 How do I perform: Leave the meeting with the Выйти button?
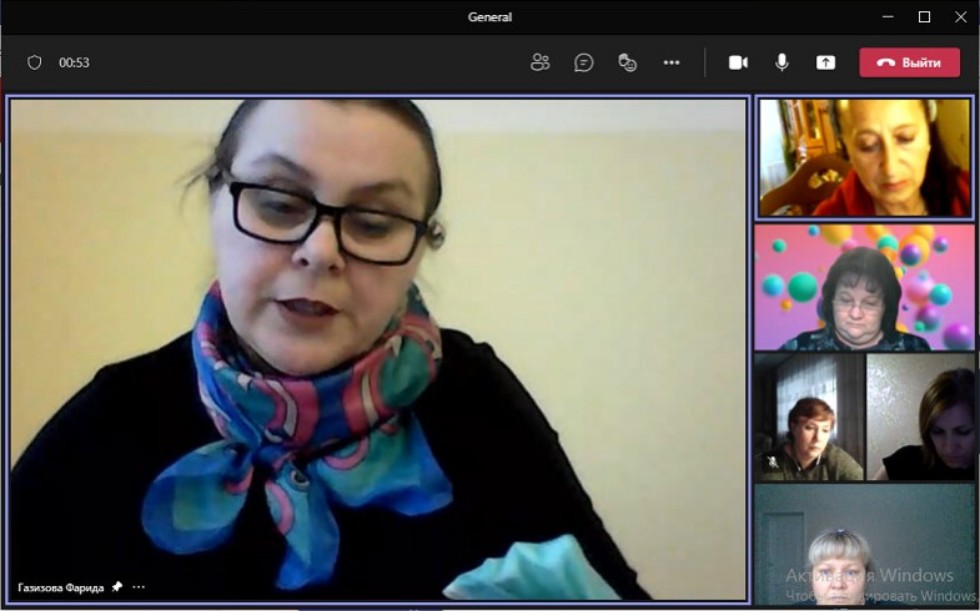(909, 62)
